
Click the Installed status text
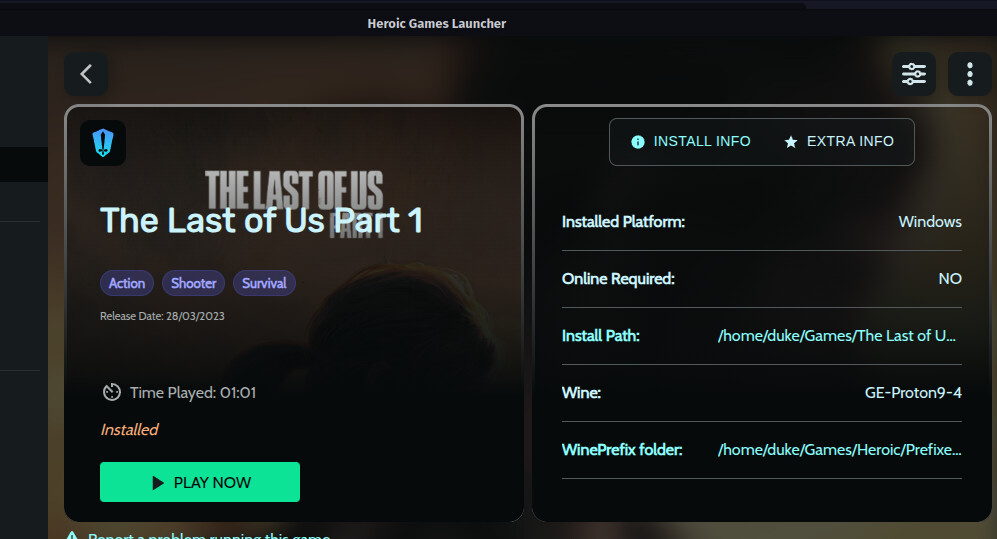tap(129, 430)
